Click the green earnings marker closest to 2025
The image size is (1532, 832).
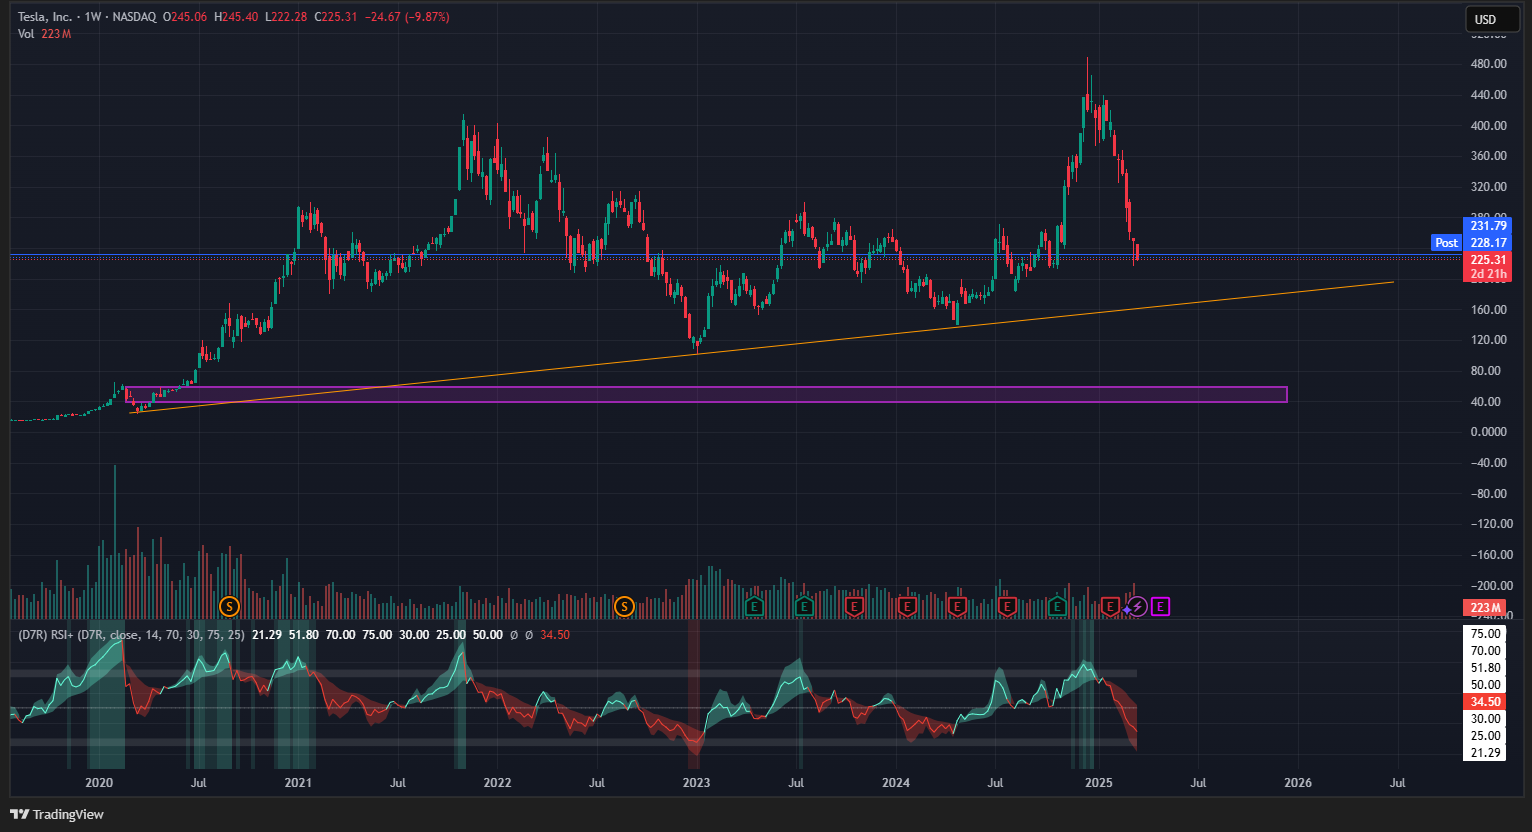1057,606
